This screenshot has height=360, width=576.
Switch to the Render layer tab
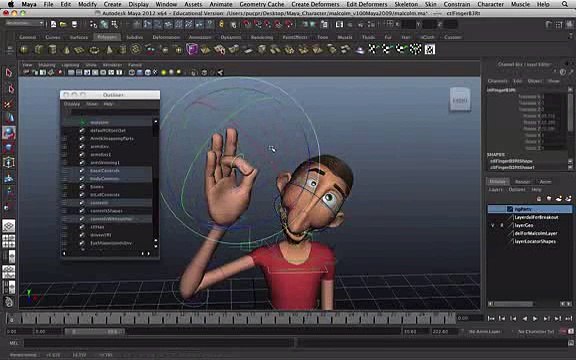coord(522,181)
